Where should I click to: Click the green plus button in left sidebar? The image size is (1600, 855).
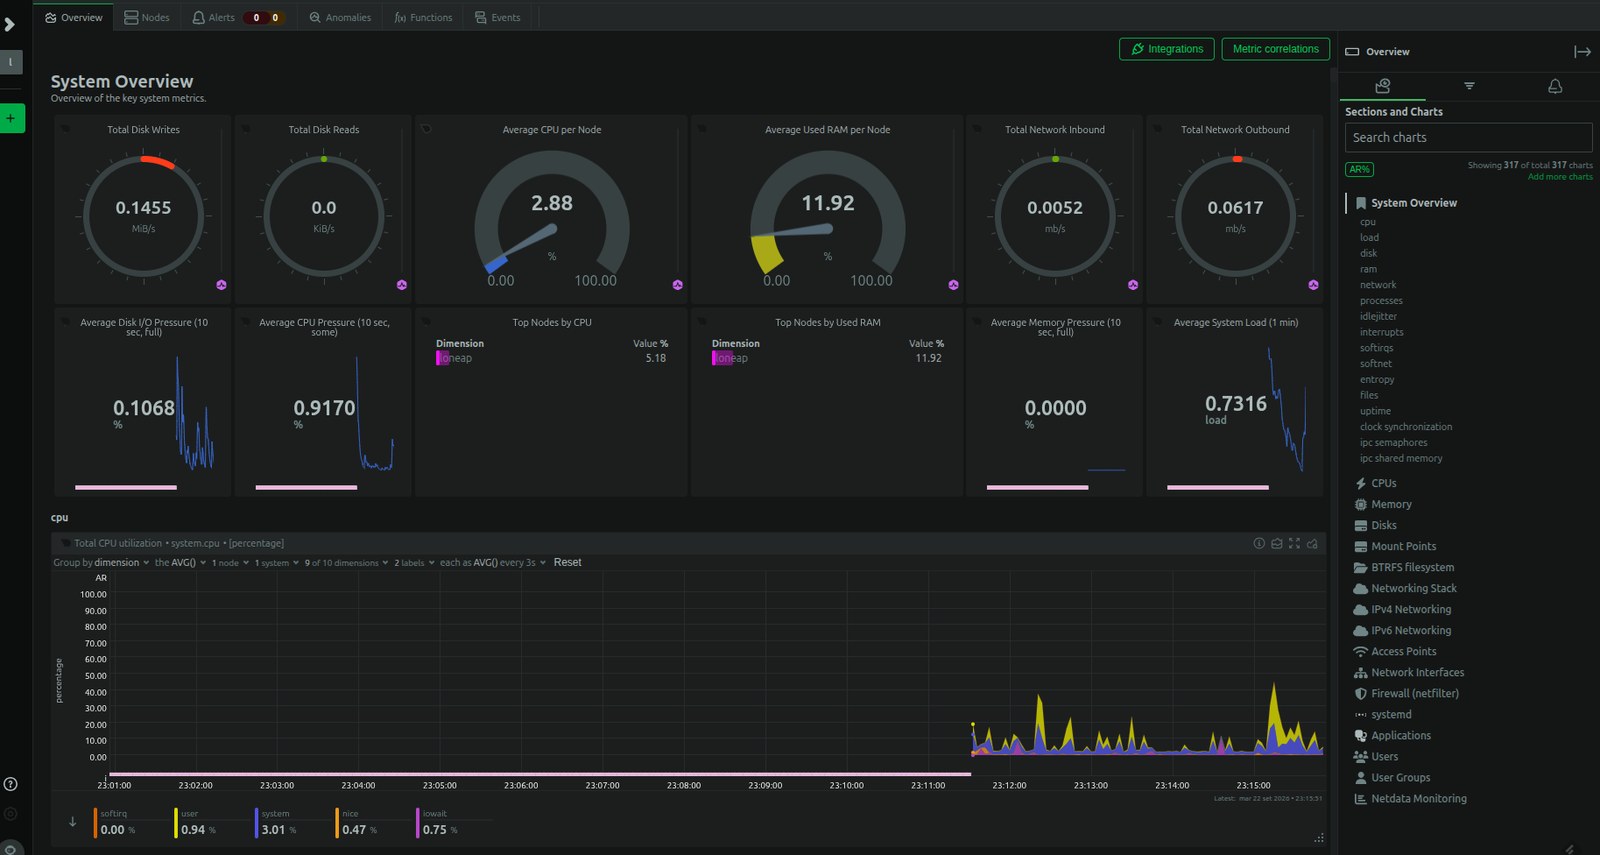click(x=11, y=118)
